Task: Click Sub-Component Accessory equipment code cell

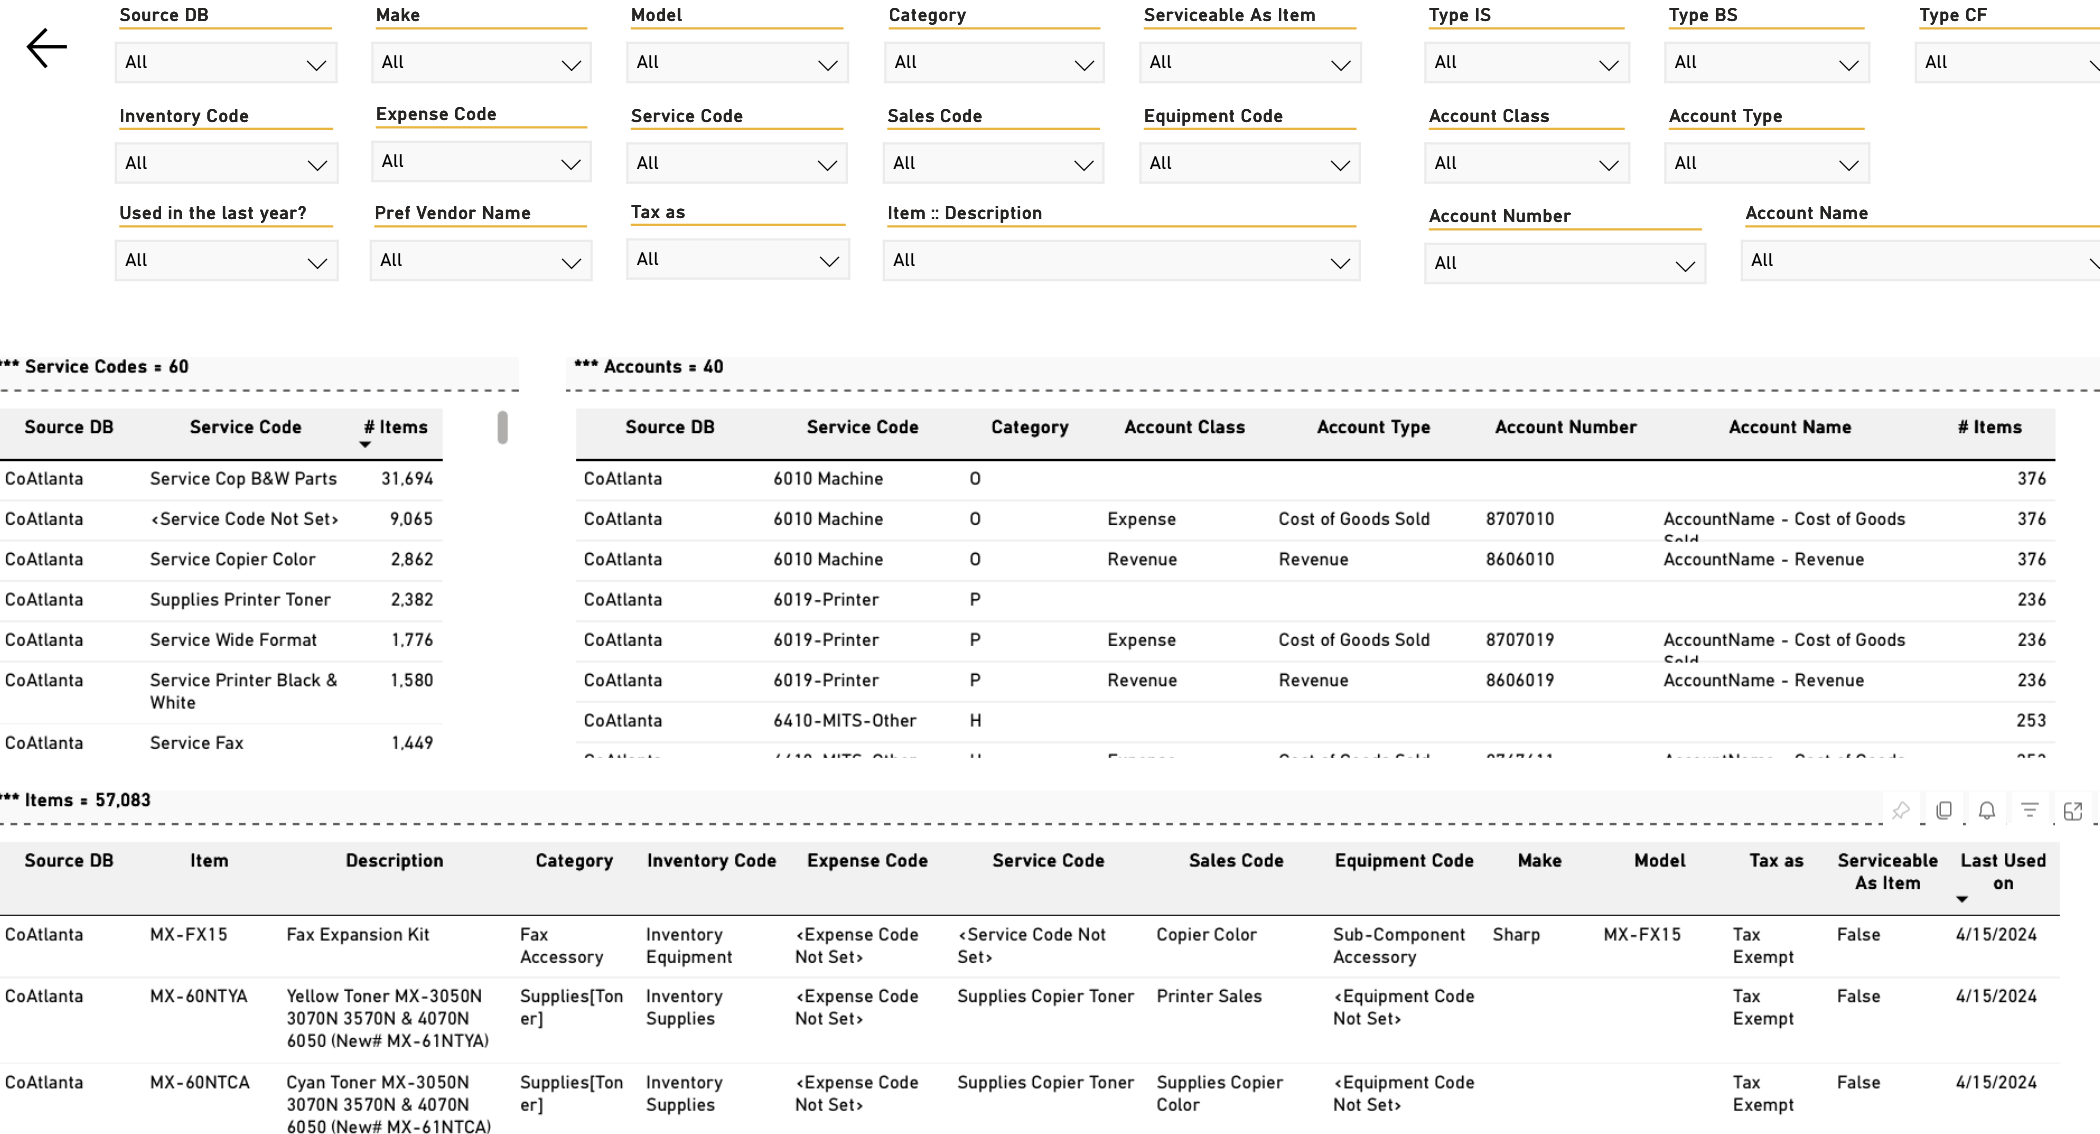Action: point(1399,946)
